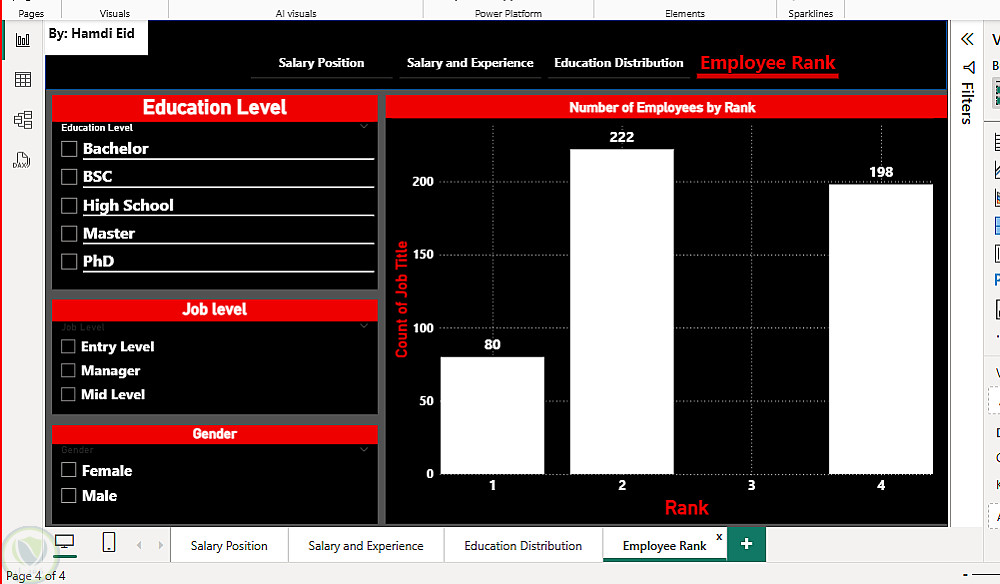Check the Bachelor education checkbox

click(69, 149)
